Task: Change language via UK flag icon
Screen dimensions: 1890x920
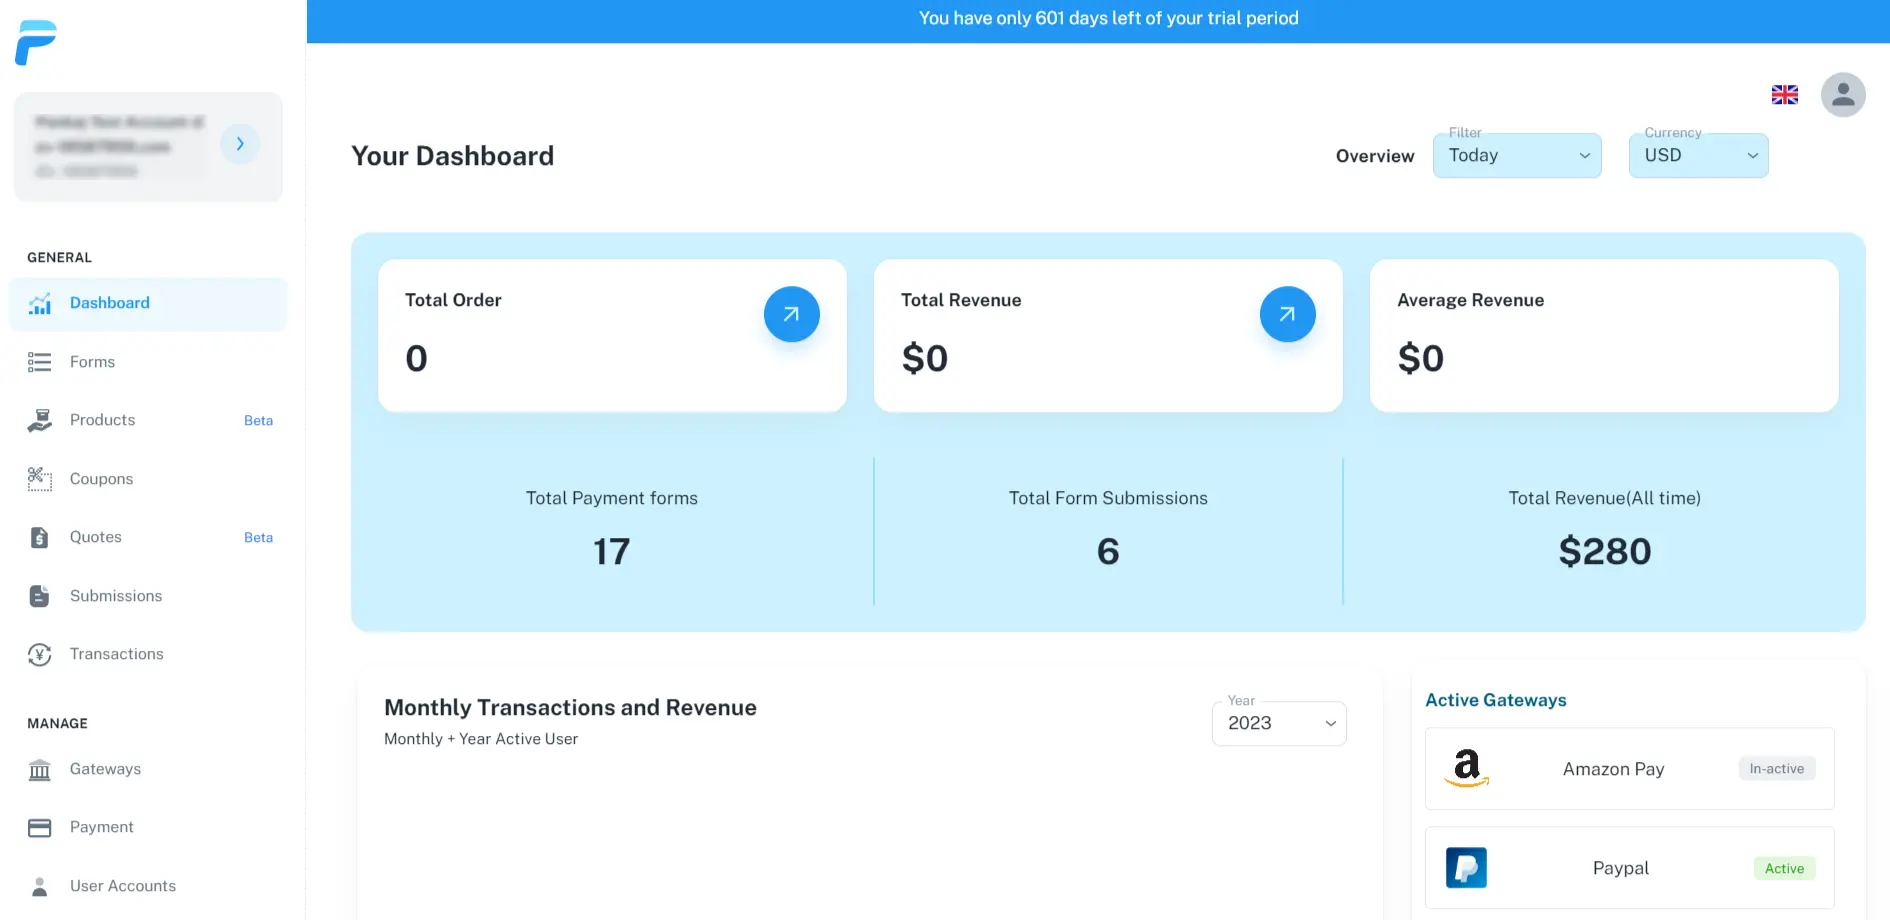Action: click(1784, 95)
